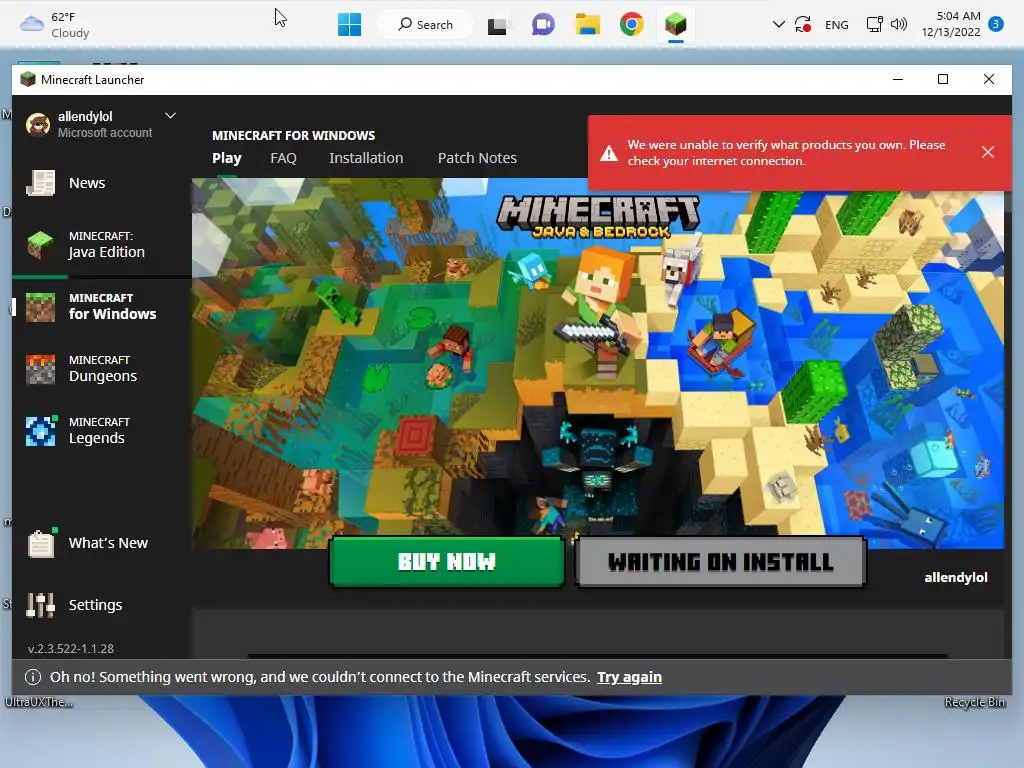Screen dimensions: 1024x768
Task: Expand the account dropdown chevron
Action: pos(170,116)
